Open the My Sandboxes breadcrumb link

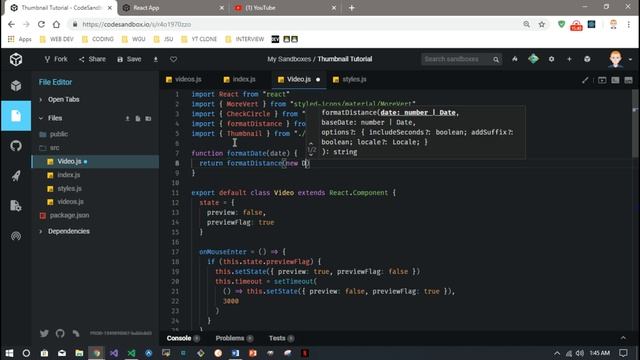click(289, 60)
